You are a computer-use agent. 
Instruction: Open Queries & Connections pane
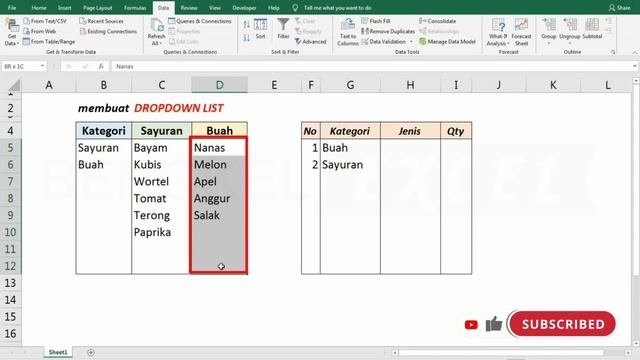tap(200, 21)
